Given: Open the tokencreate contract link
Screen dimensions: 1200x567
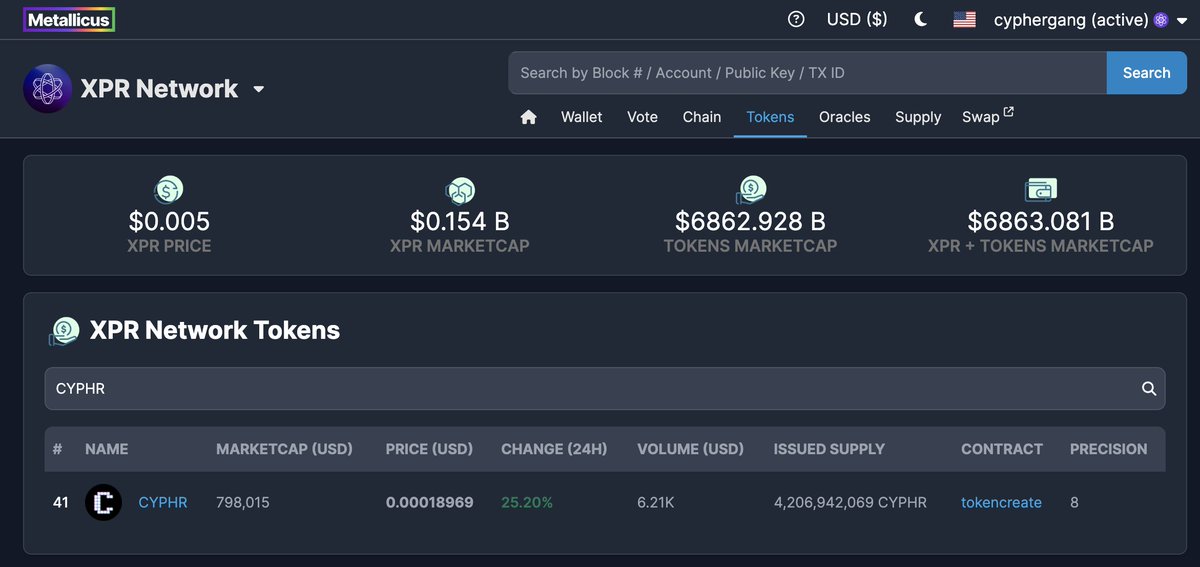Looking at the screenshot, I should (x=1001, y=502).
